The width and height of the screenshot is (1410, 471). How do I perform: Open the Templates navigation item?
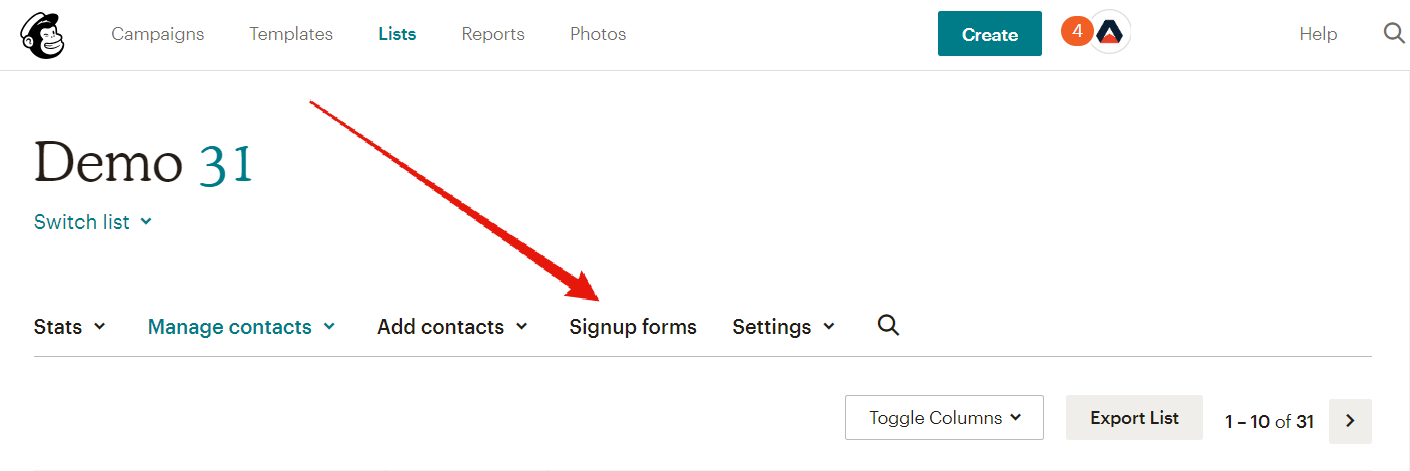pos(291,34)
